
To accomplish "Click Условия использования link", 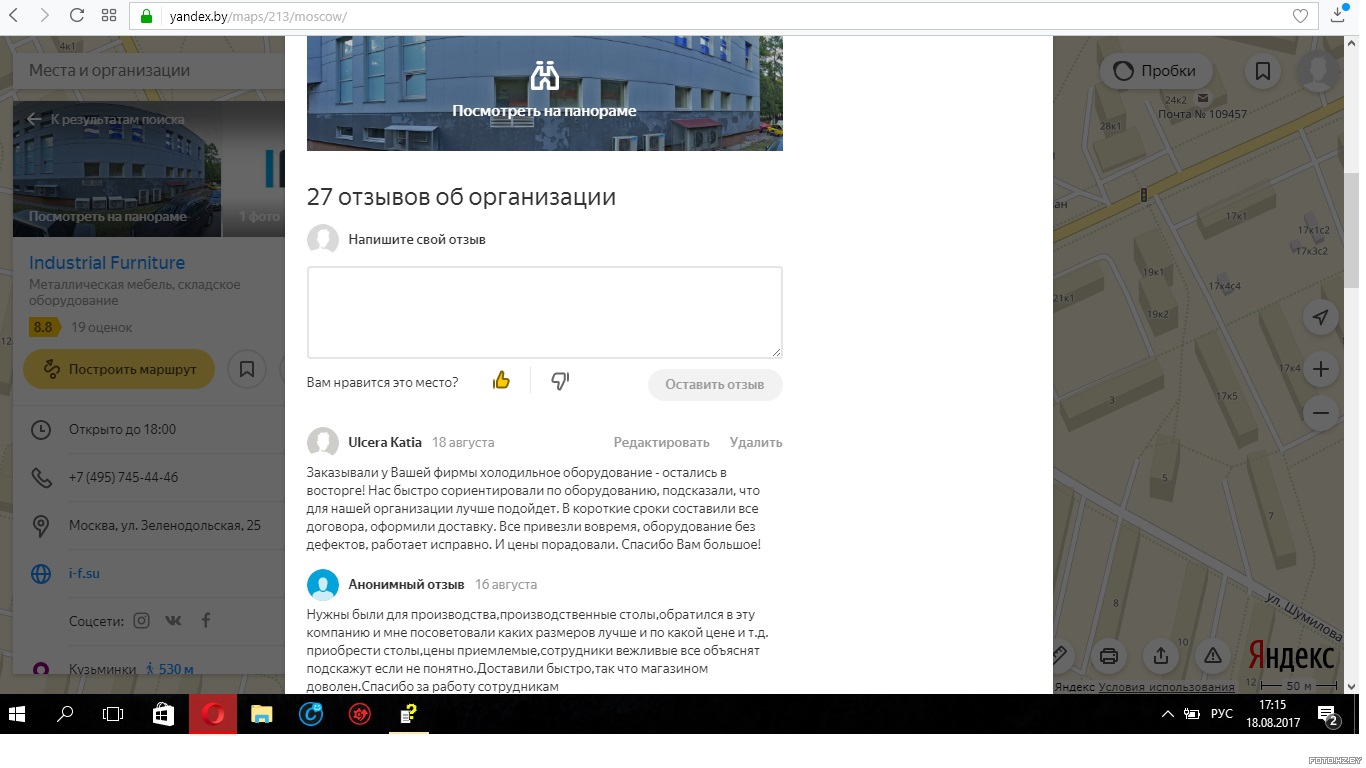I will pyautogui.click(x=1167, y=687).
